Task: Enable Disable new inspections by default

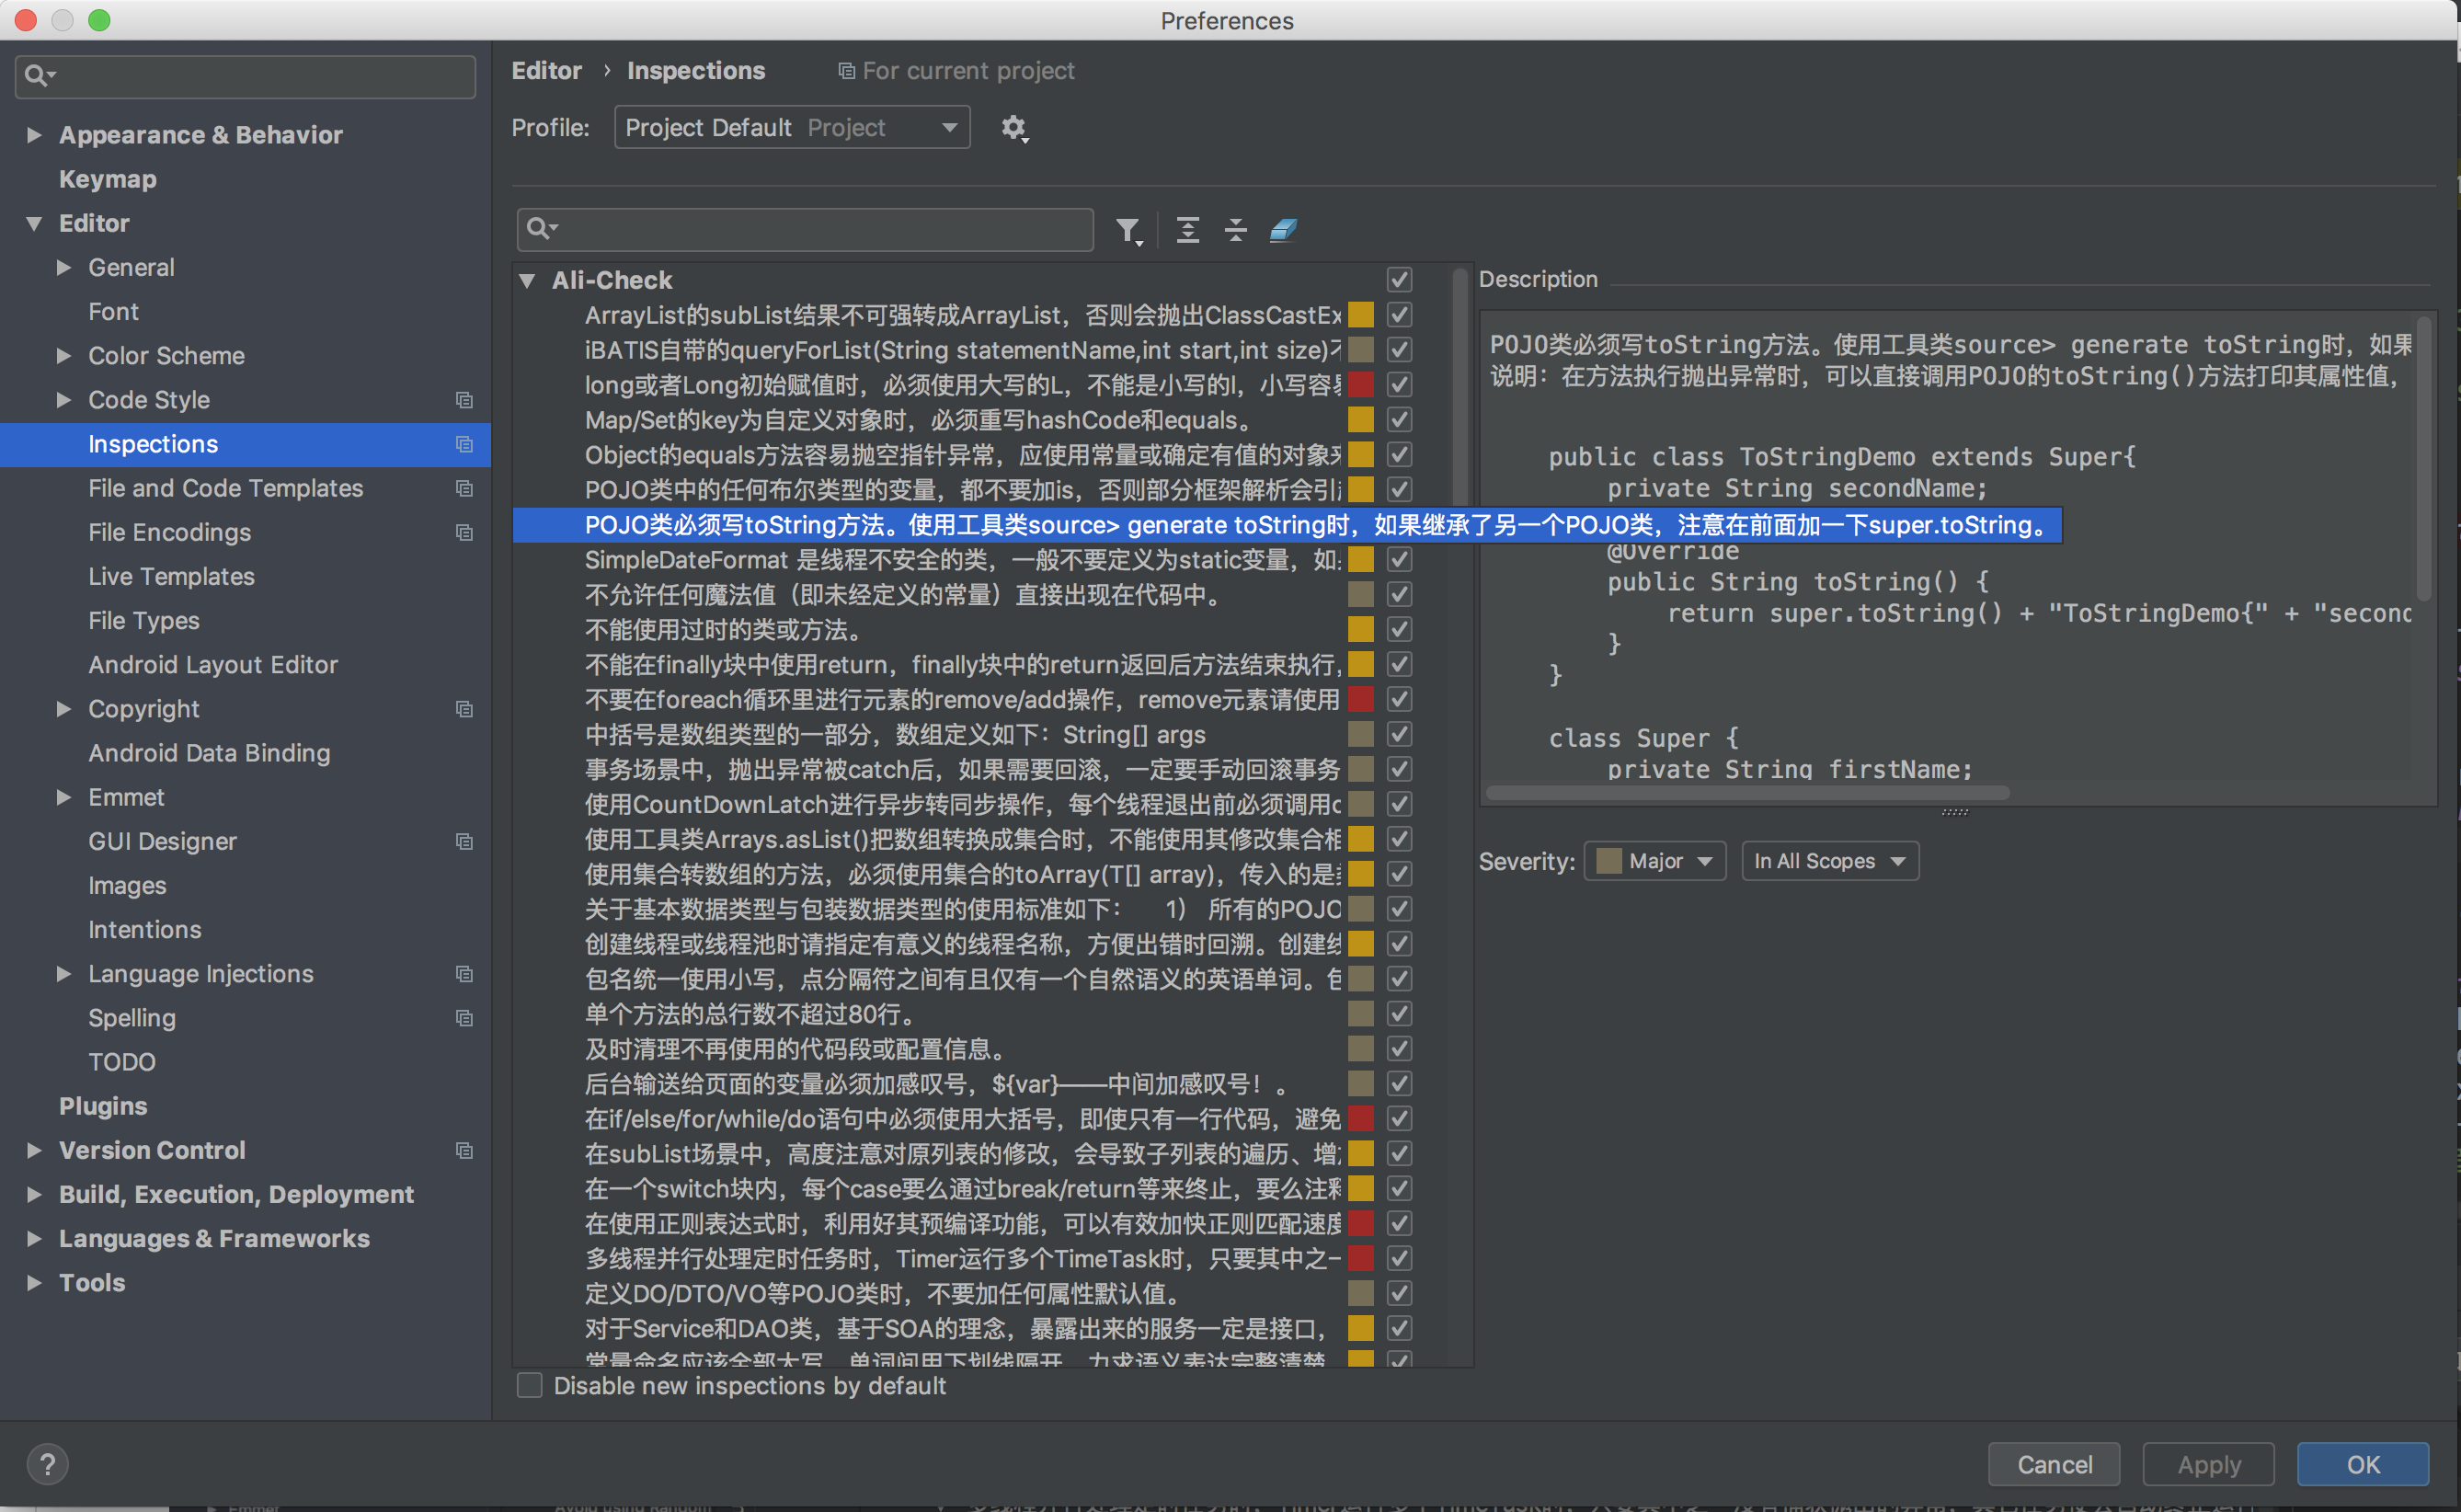Action: pyautogui.click(x=530, y=1385)
